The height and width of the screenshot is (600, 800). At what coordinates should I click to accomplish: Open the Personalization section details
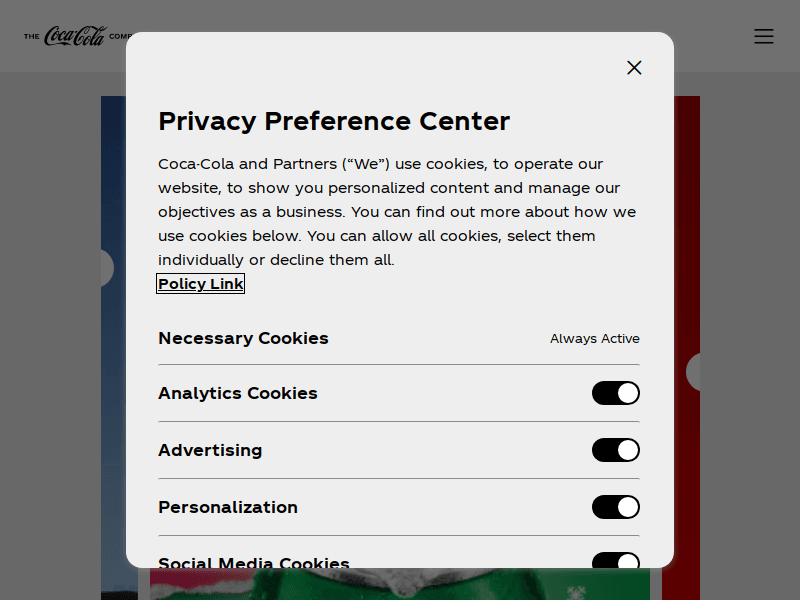coord(228,507)
